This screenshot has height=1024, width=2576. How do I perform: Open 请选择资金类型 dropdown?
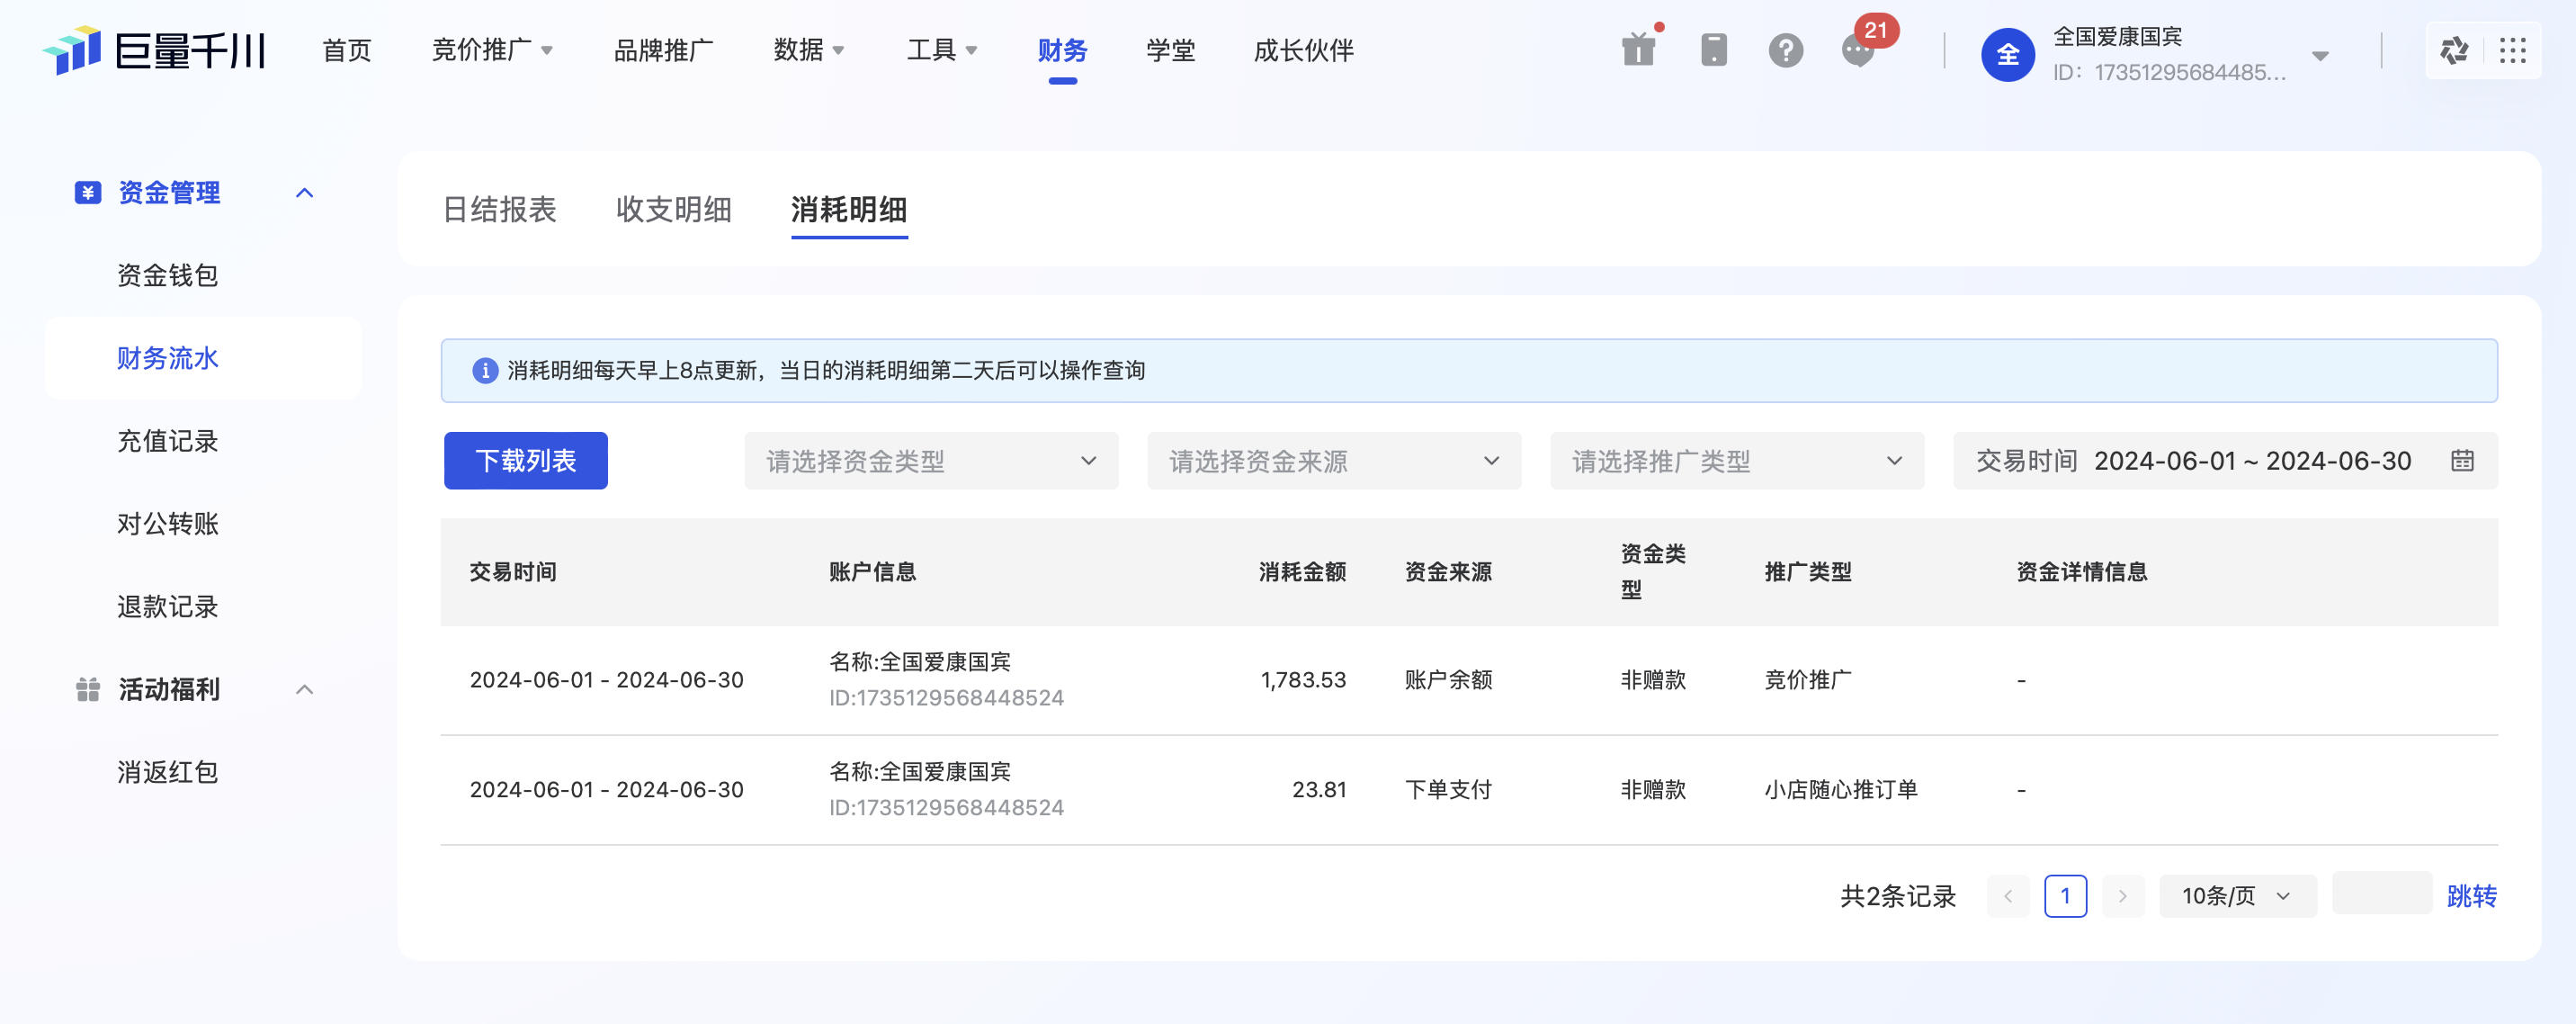pyautogui.click(x=930, y=461)
